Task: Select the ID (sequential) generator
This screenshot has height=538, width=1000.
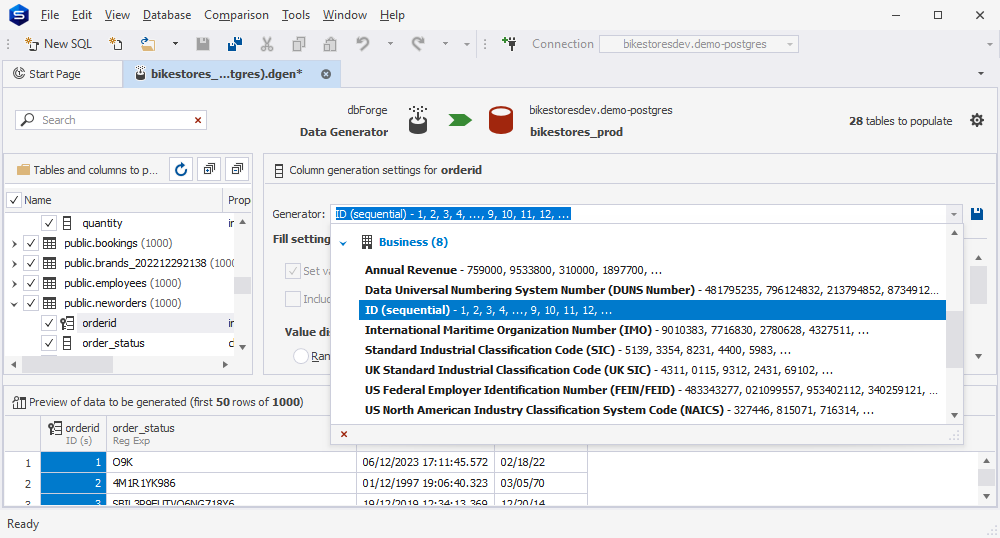Action: [x=652, y=310]
